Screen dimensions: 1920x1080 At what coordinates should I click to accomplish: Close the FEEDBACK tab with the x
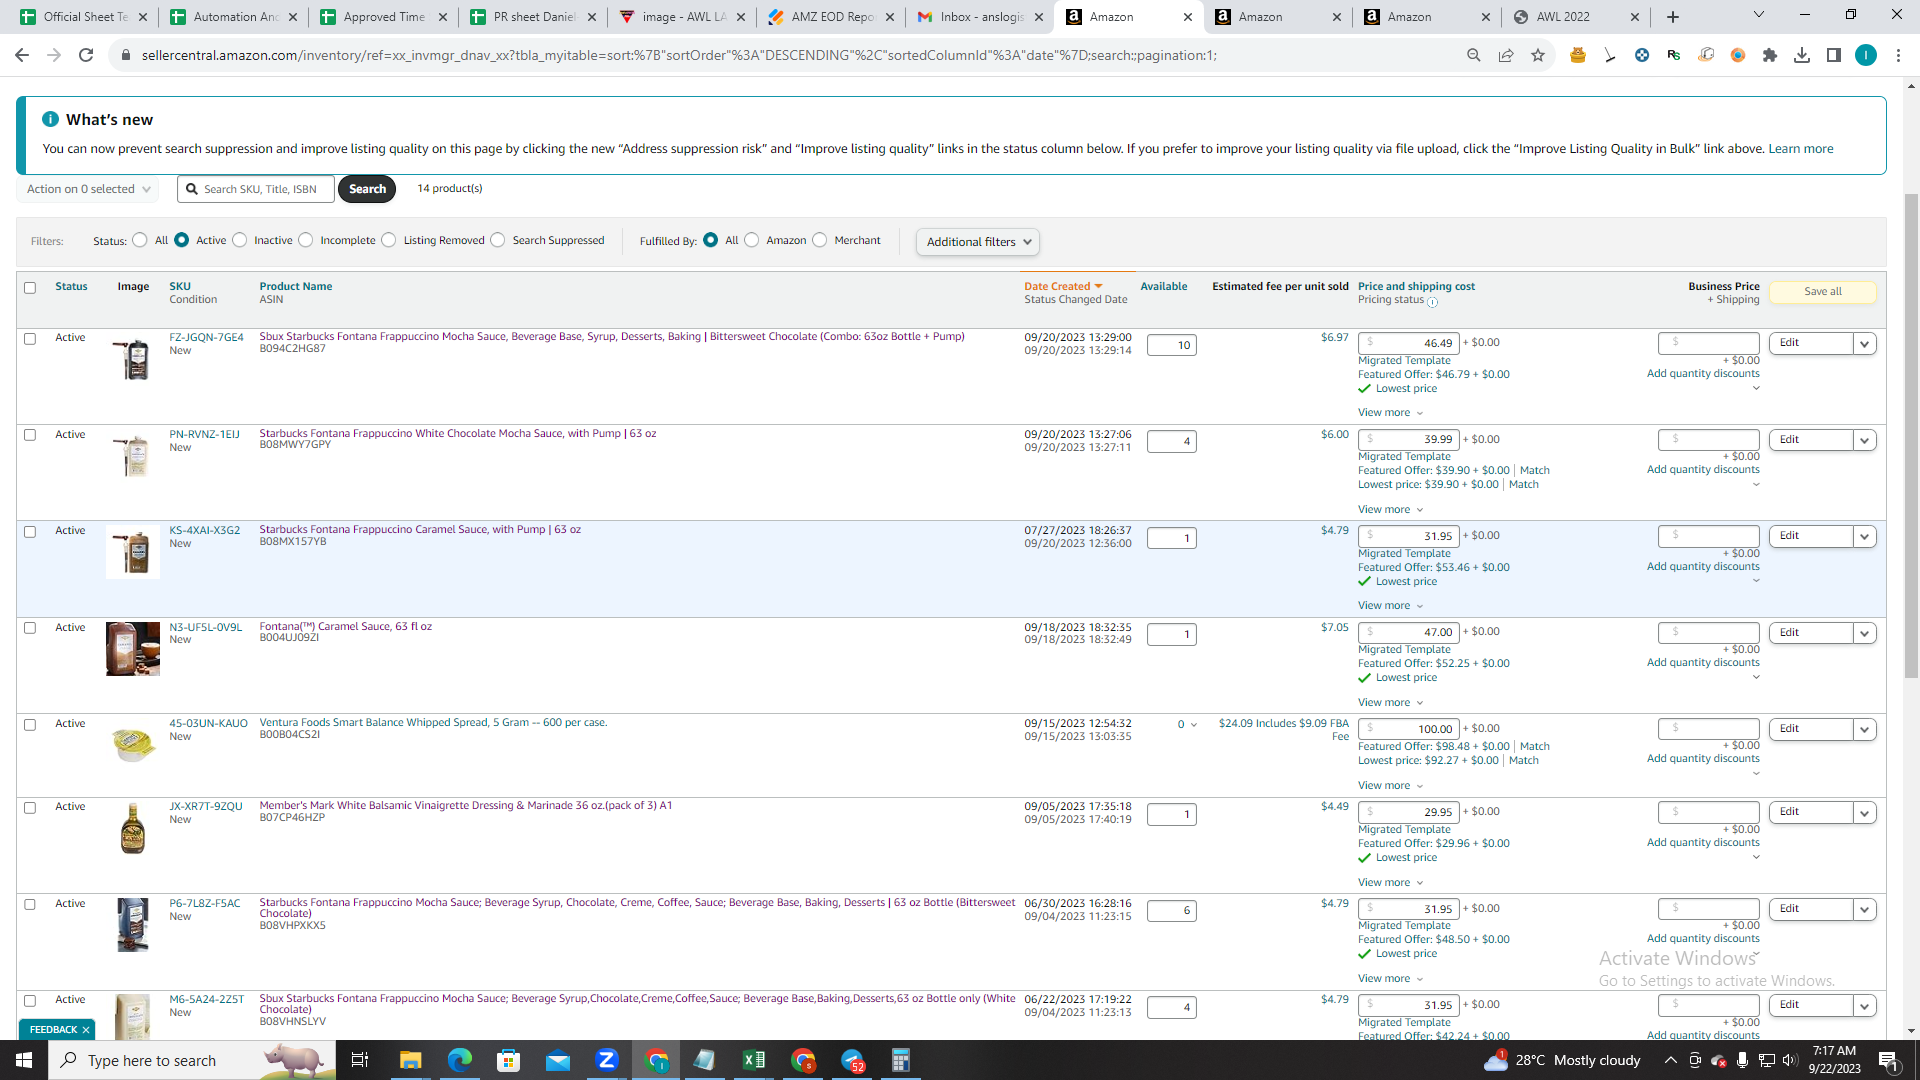pos(86,1030)
